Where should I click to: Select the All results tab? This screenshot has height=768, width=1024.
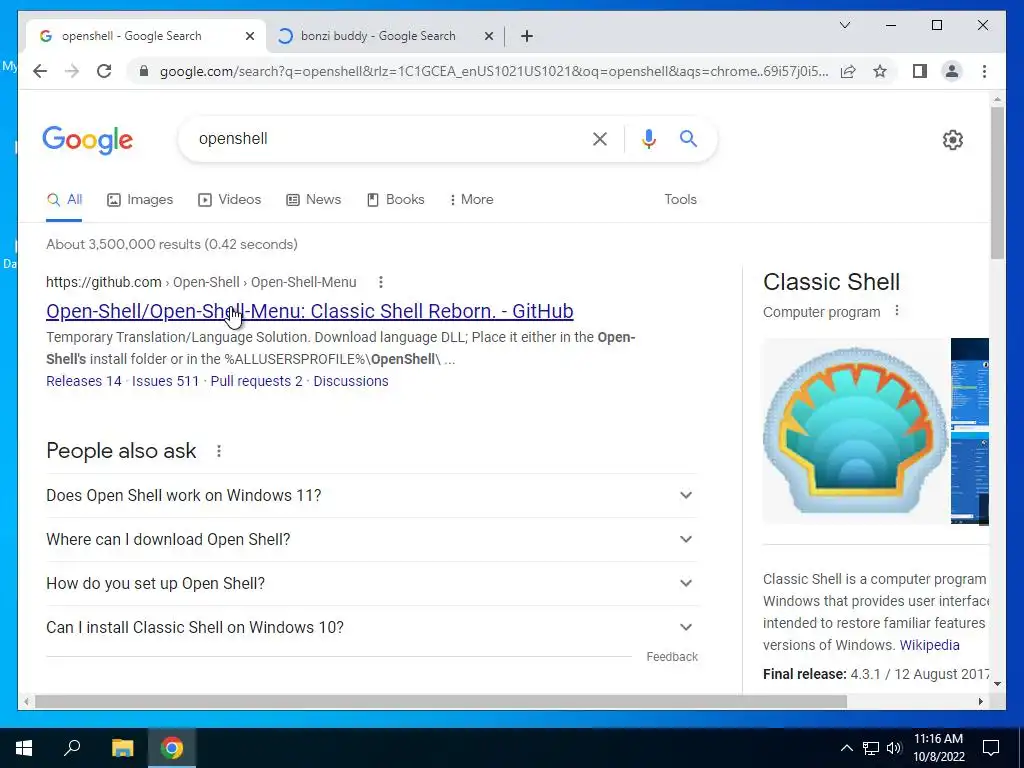(64, 200)
